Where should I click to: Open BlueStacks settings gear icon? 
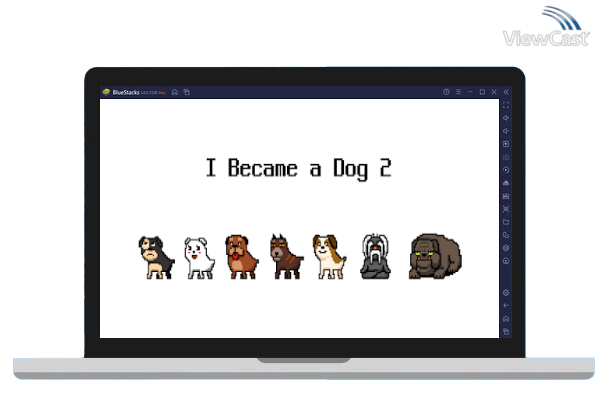(506, 293)
